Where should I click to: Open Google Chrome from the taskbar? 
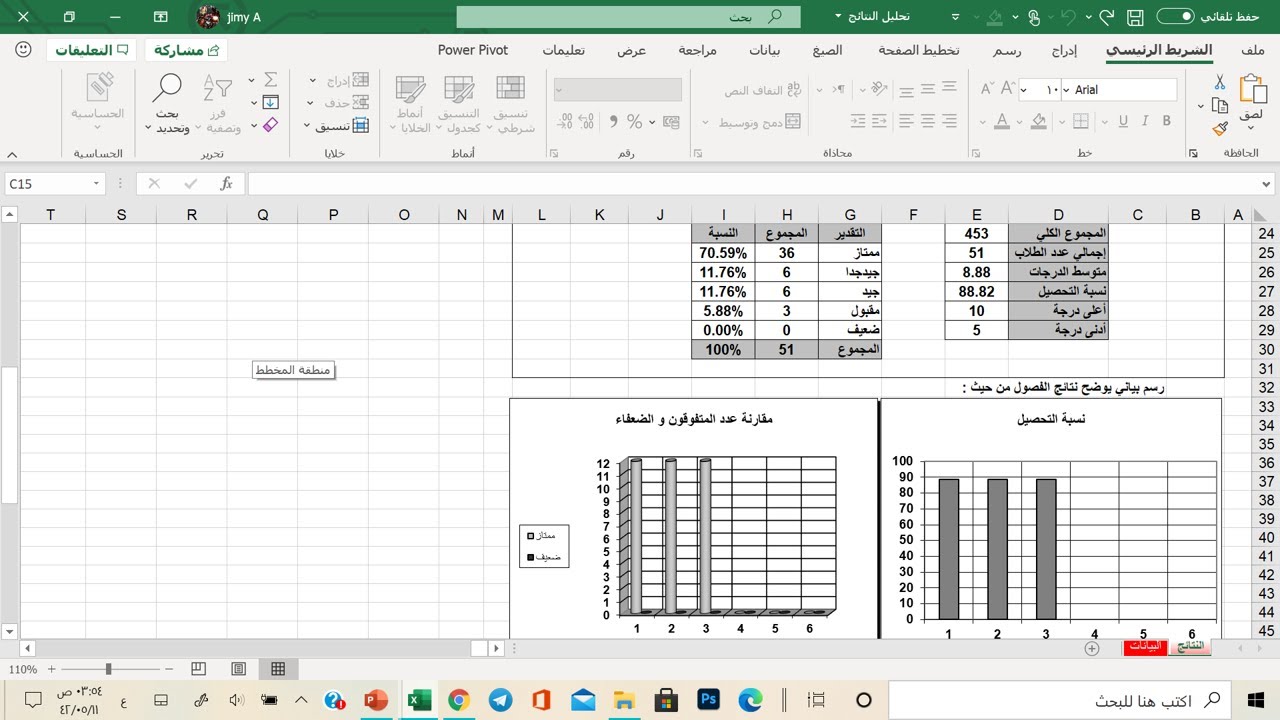pyautogui.click(x=459, y=699)
